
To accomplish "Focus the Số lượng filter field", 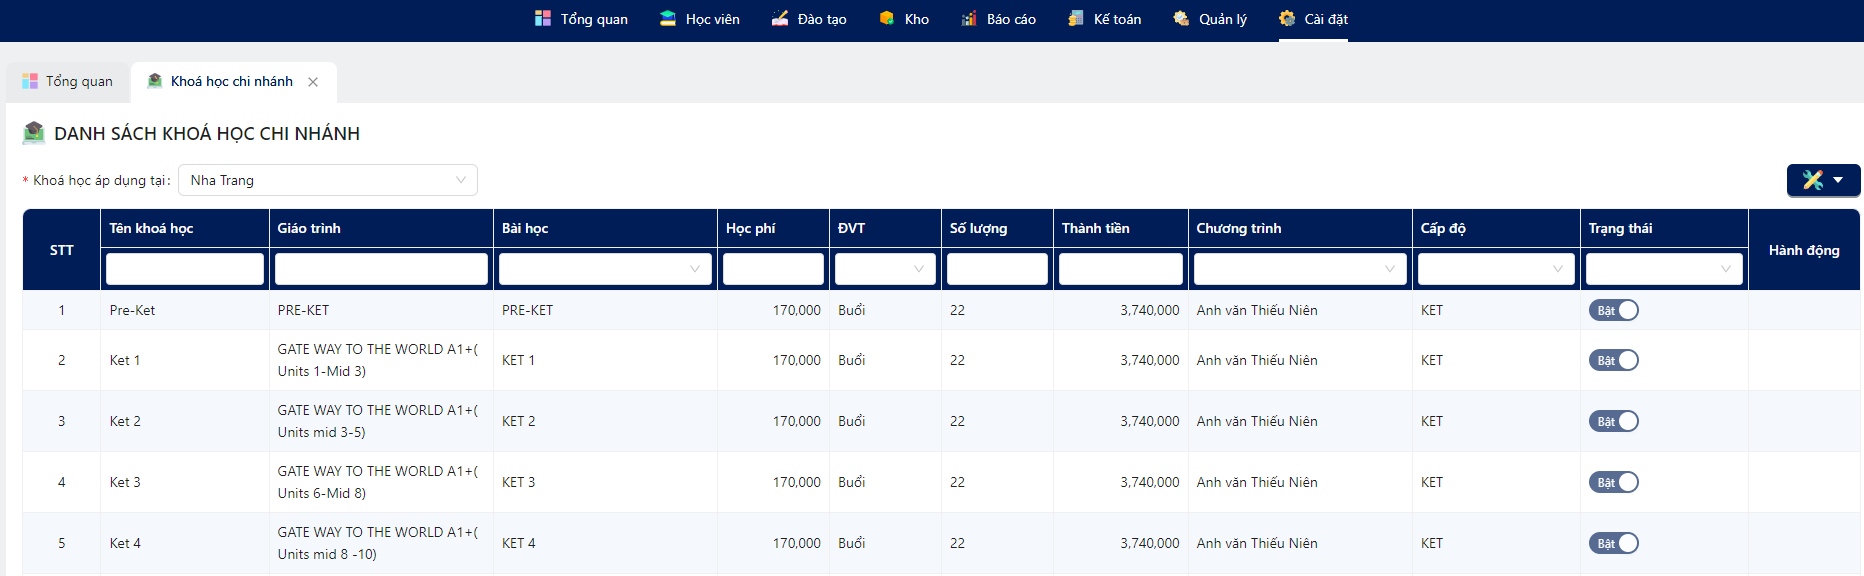I will pyautogui.click(x=997, y=268).
